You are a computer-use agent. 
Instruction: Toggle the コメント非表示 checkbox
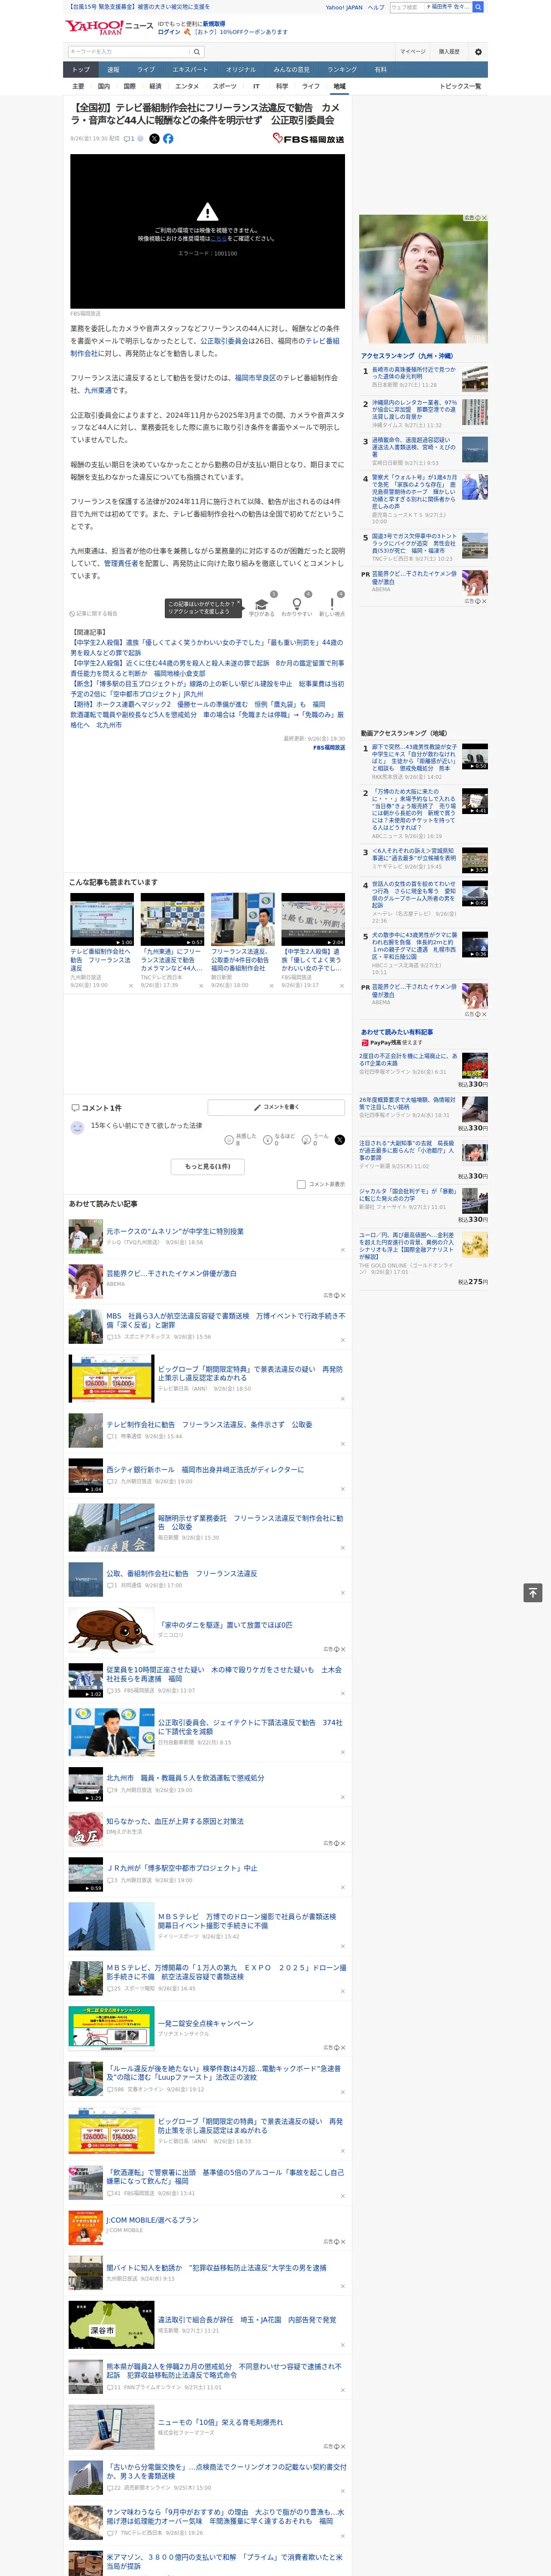301,1184
